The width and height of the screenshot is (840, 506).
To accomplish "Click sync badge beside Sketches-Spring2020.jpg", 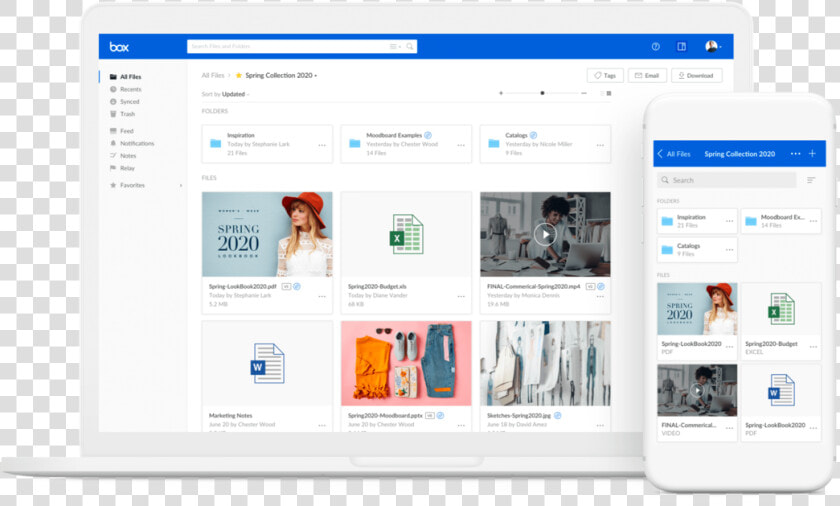I will pyautogui.click(x=558, y=416).
